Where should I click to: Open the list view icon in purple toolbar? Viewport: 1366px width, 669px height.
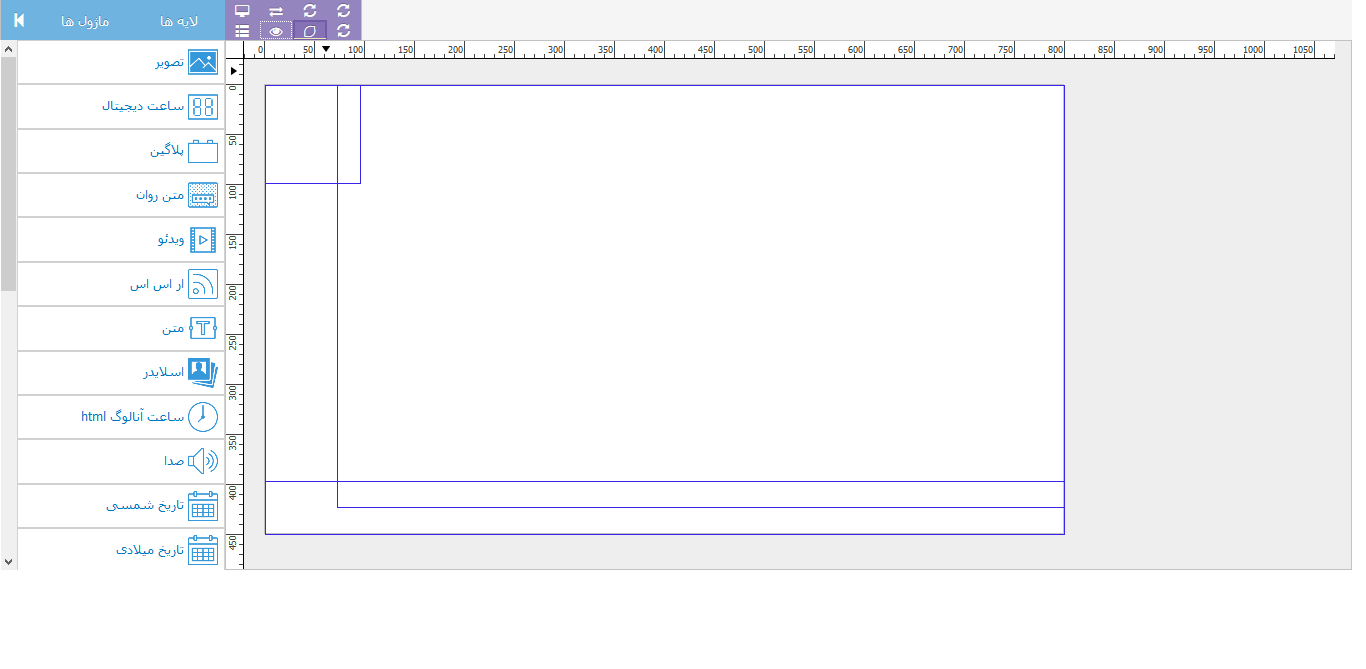[242, 31]
